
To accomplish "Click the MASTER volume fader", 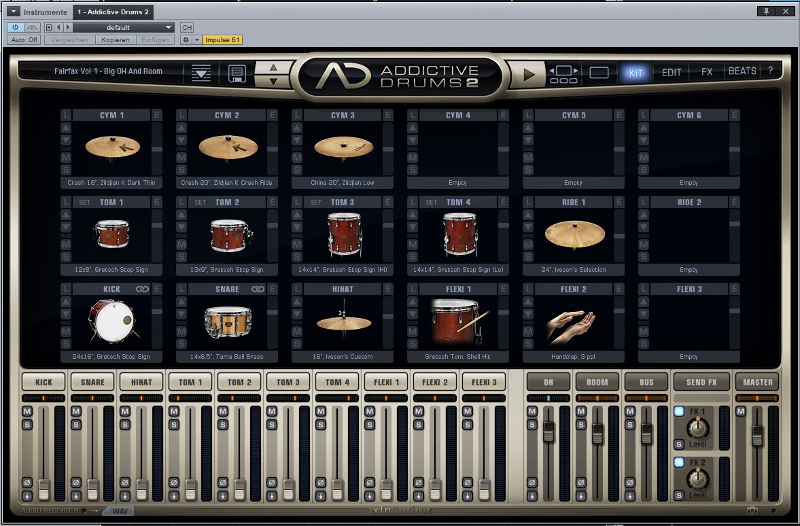I will pos(757,436).
